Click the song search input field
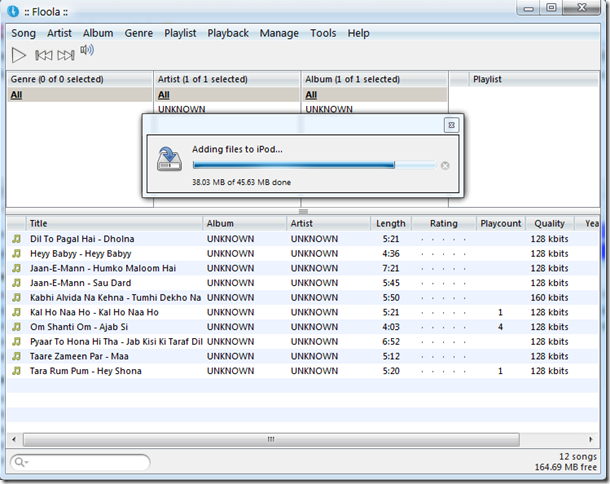 tap(80, 462)
